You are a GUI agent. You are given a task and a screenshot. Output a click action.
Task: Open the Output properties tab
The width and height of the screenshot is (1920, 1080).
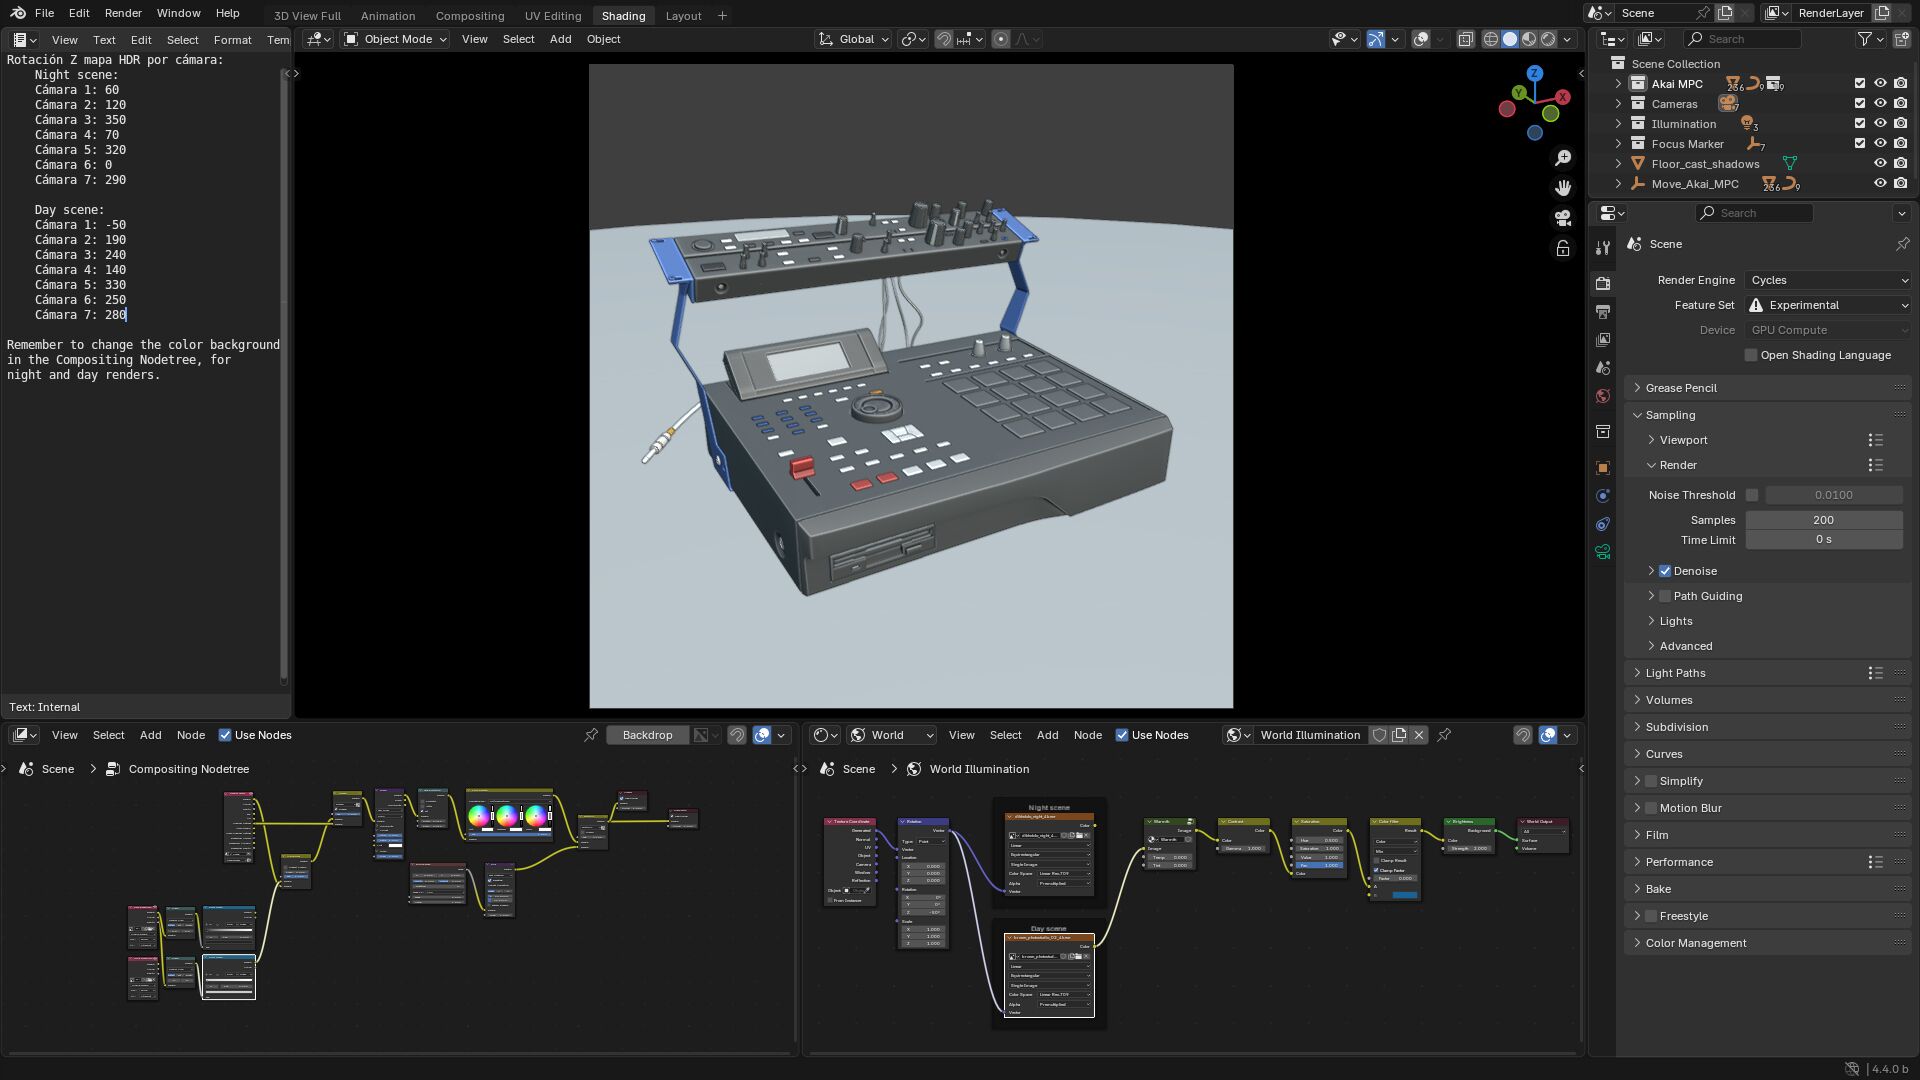click(1603, 312)
